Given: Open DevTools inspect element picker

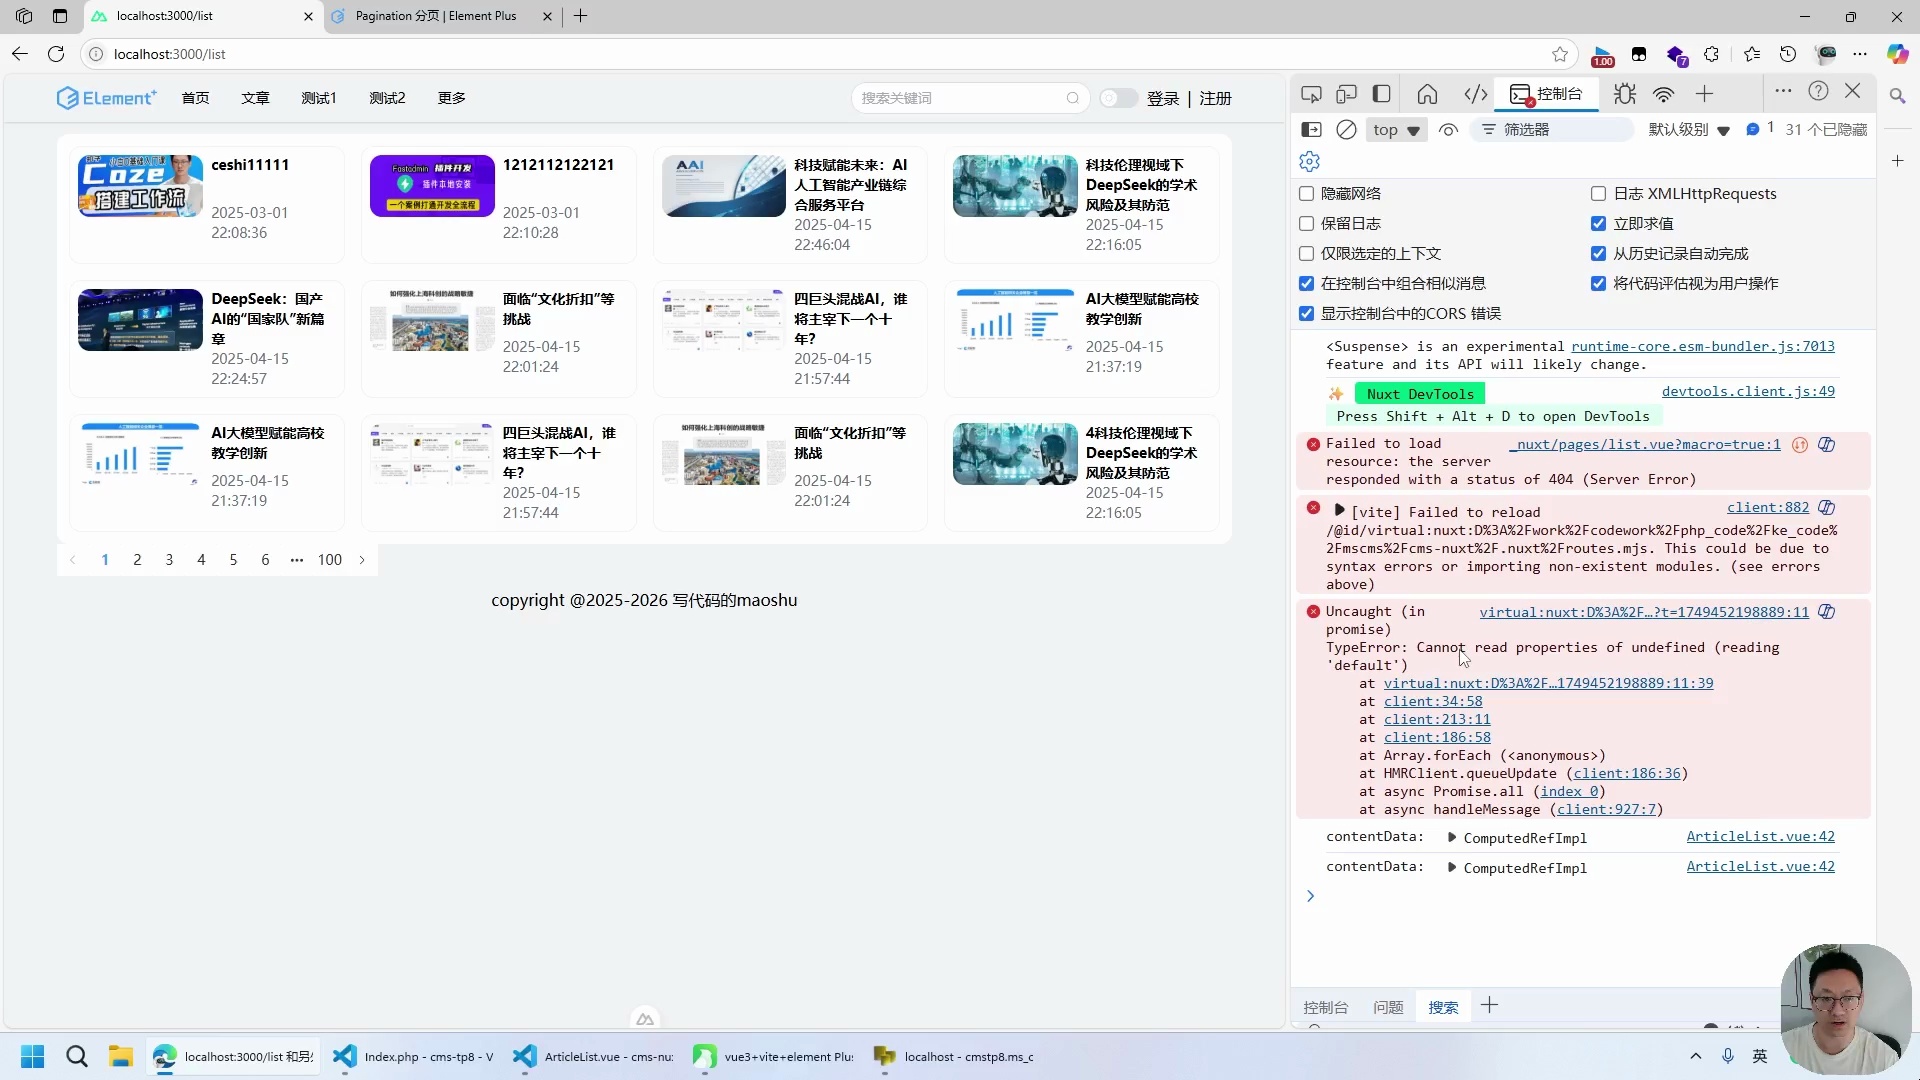Looking at the screenshot, I should 1311,94.
